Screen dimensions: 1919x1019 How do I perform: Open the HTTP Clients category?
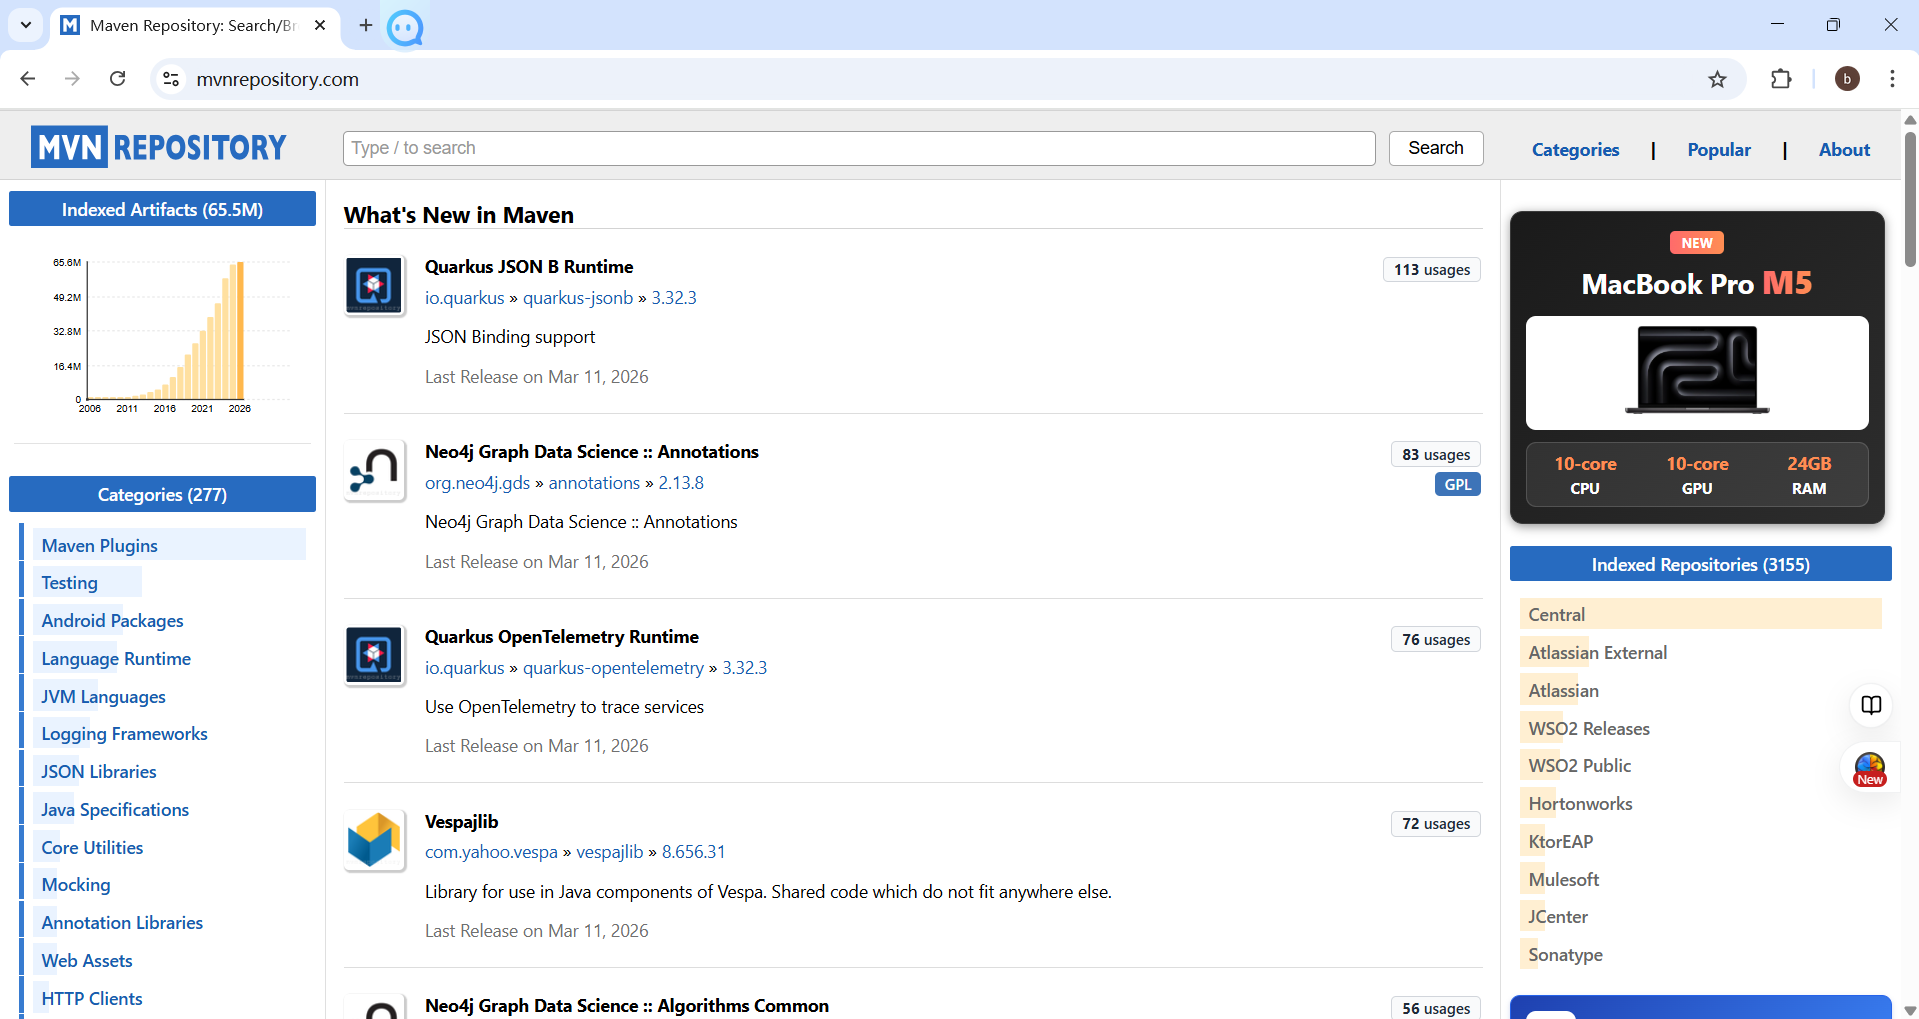click(x=92, y=999)
